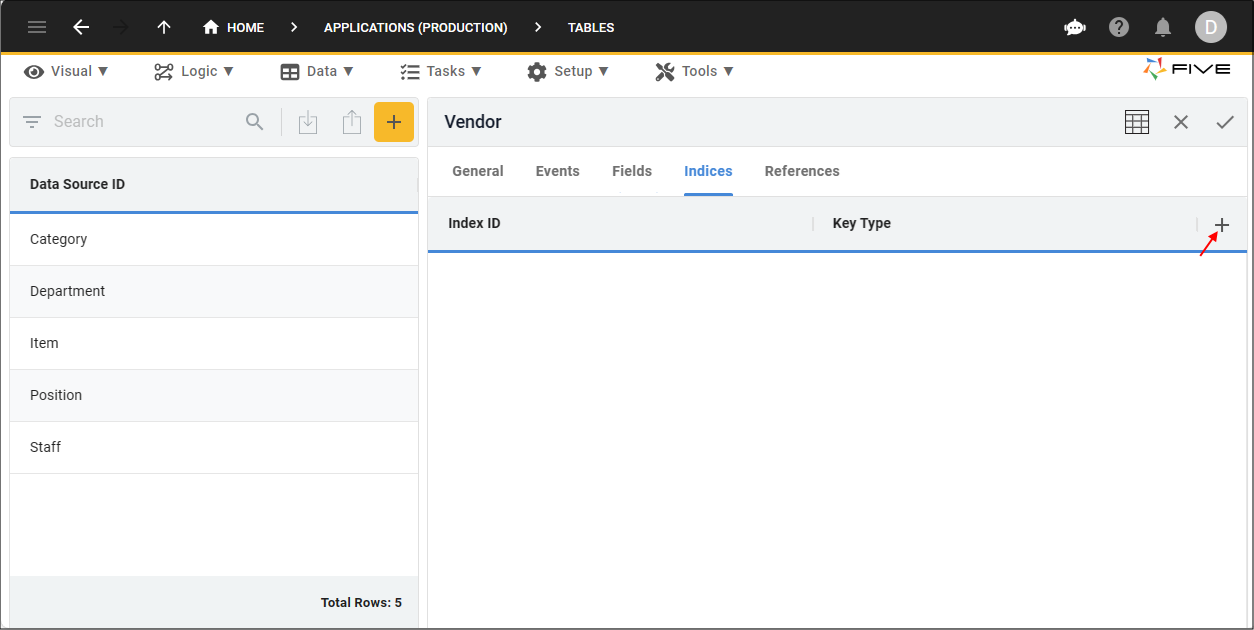Image resolution: width=1254 pixels, height=630 pixels.
Task: Switch to the Fields tab
Action: pos(632,171)
